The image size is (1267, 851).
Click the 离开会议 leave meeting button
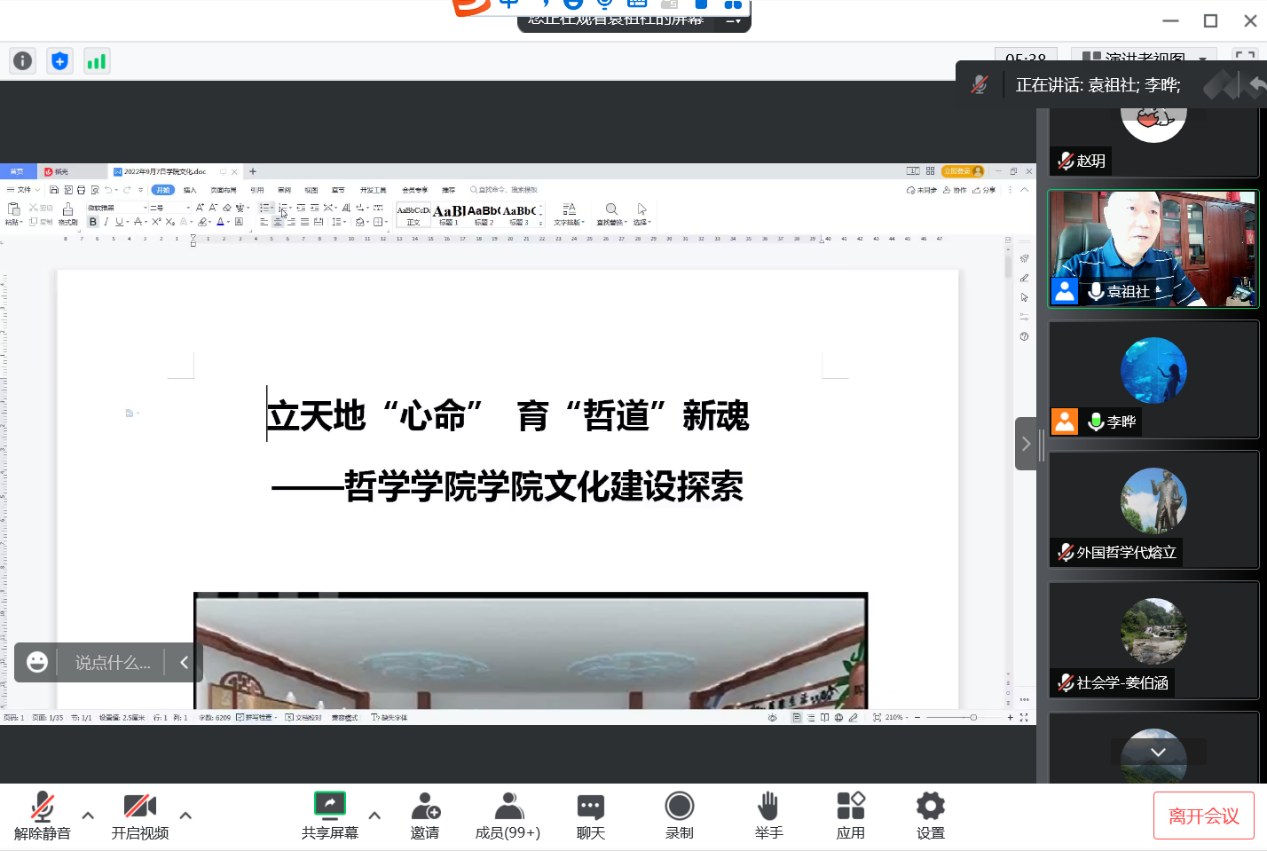pyautogui.click(x=1203, y=816)
